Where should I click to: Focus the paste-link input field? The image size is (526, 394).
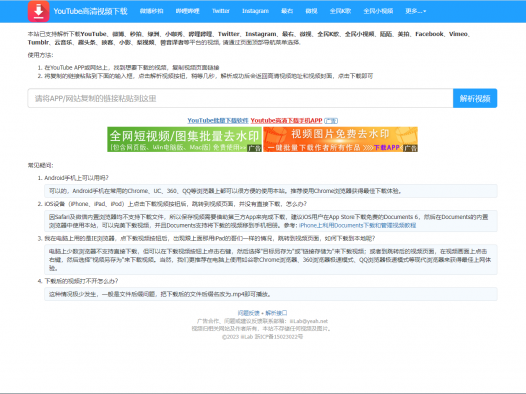[x=240, y=98]
